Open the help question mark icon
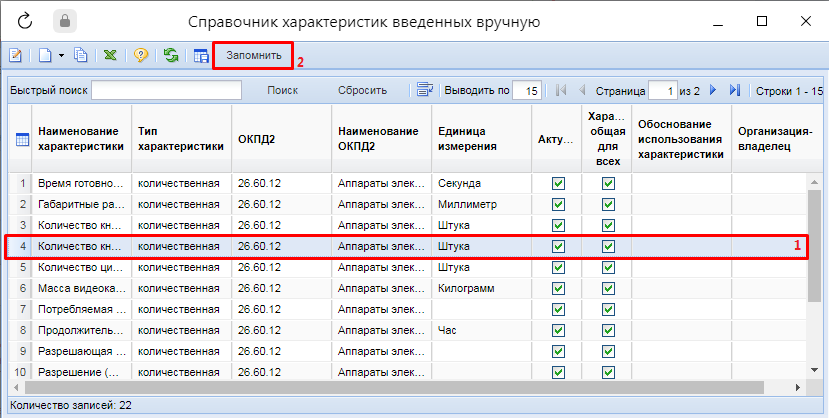The image size is (829, 418). coord(141,56)
